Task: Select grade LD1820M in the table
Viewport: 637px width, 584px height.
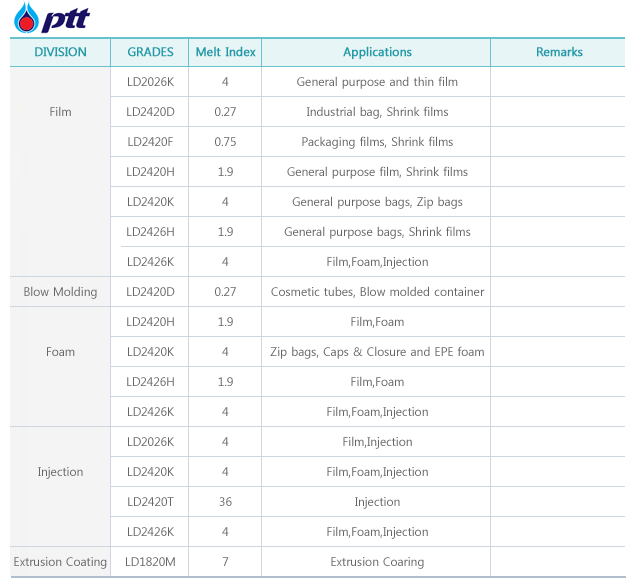Action: click(150, 562)
